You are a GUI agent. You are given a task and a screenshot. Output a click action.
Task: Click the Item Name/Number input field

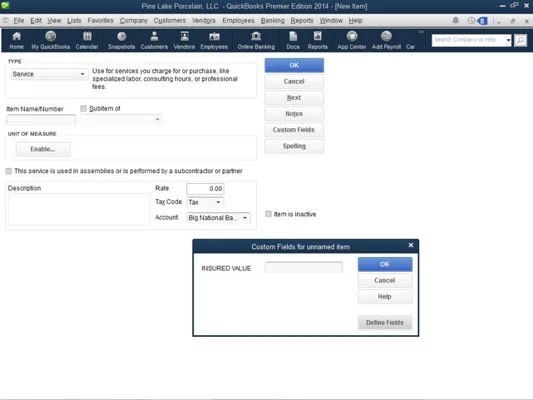click(41, 120)
